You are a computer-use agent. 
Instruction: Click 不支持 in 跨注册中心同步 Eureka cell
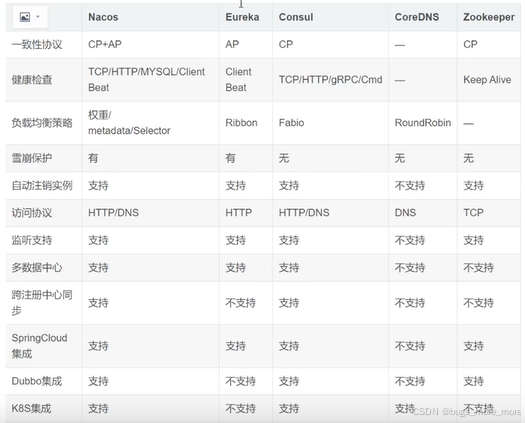click(x=240, y=303)
